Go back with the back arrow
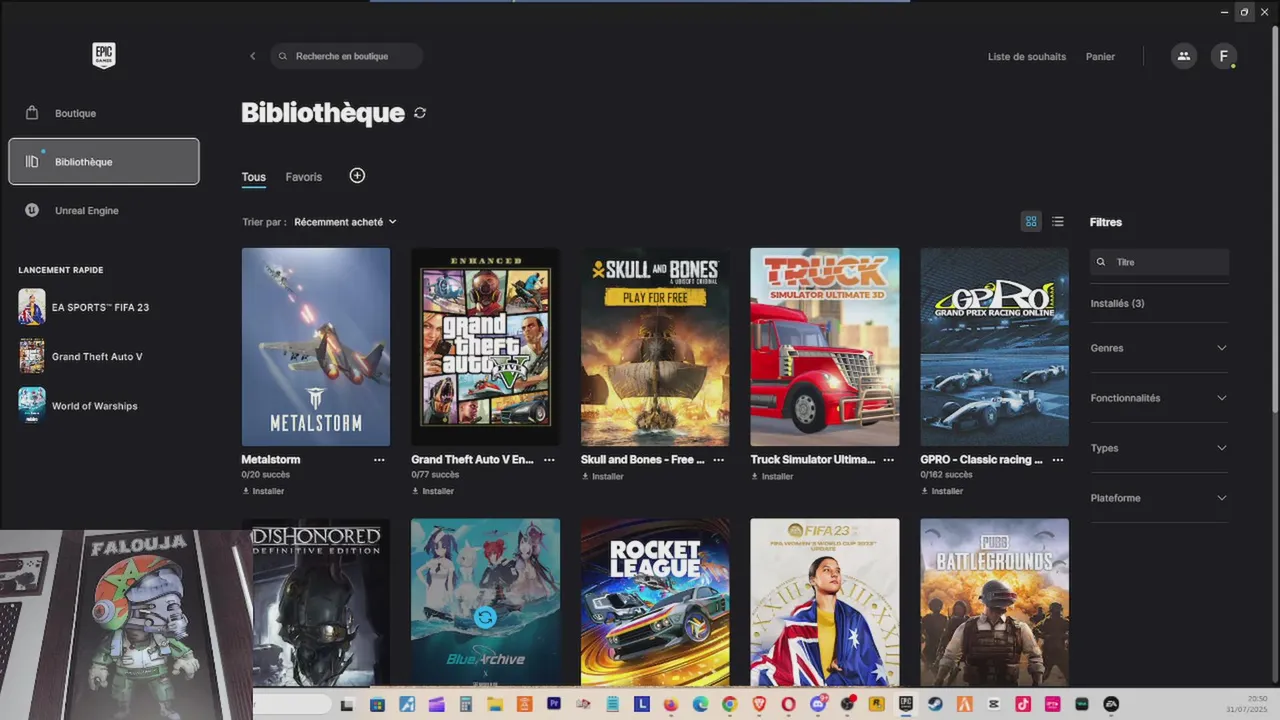This screenshot has height=720, width=1280. click(252, 56)
